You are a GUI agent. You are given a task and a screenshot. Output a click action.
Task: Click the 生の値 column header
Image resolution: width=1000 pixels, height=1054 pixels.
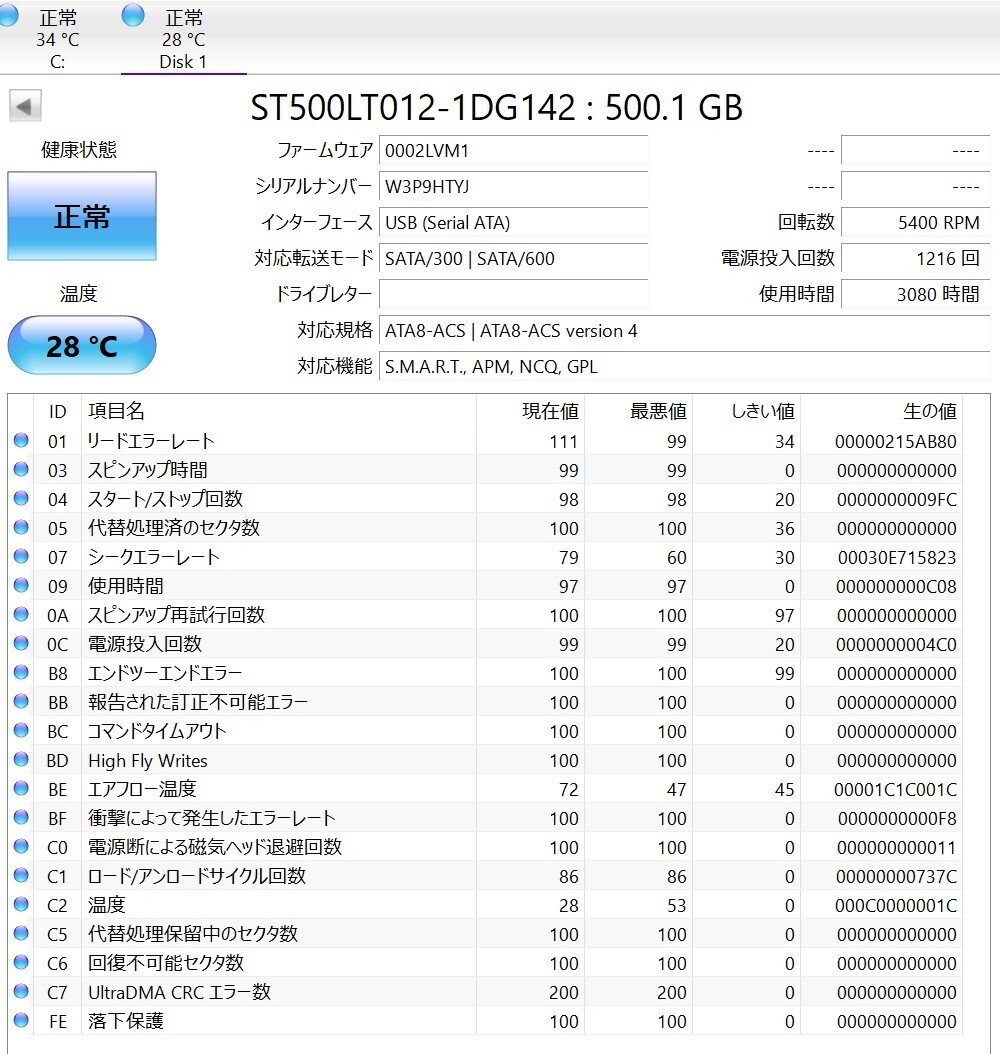click(x=881, y=411)
